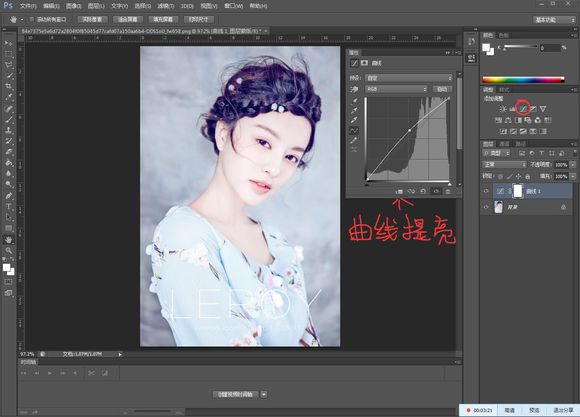Image resolution: width=580 pixels, height=417 pixels.
Task: Select the Rectangular Marquee tool
Action: coord(8,54)
